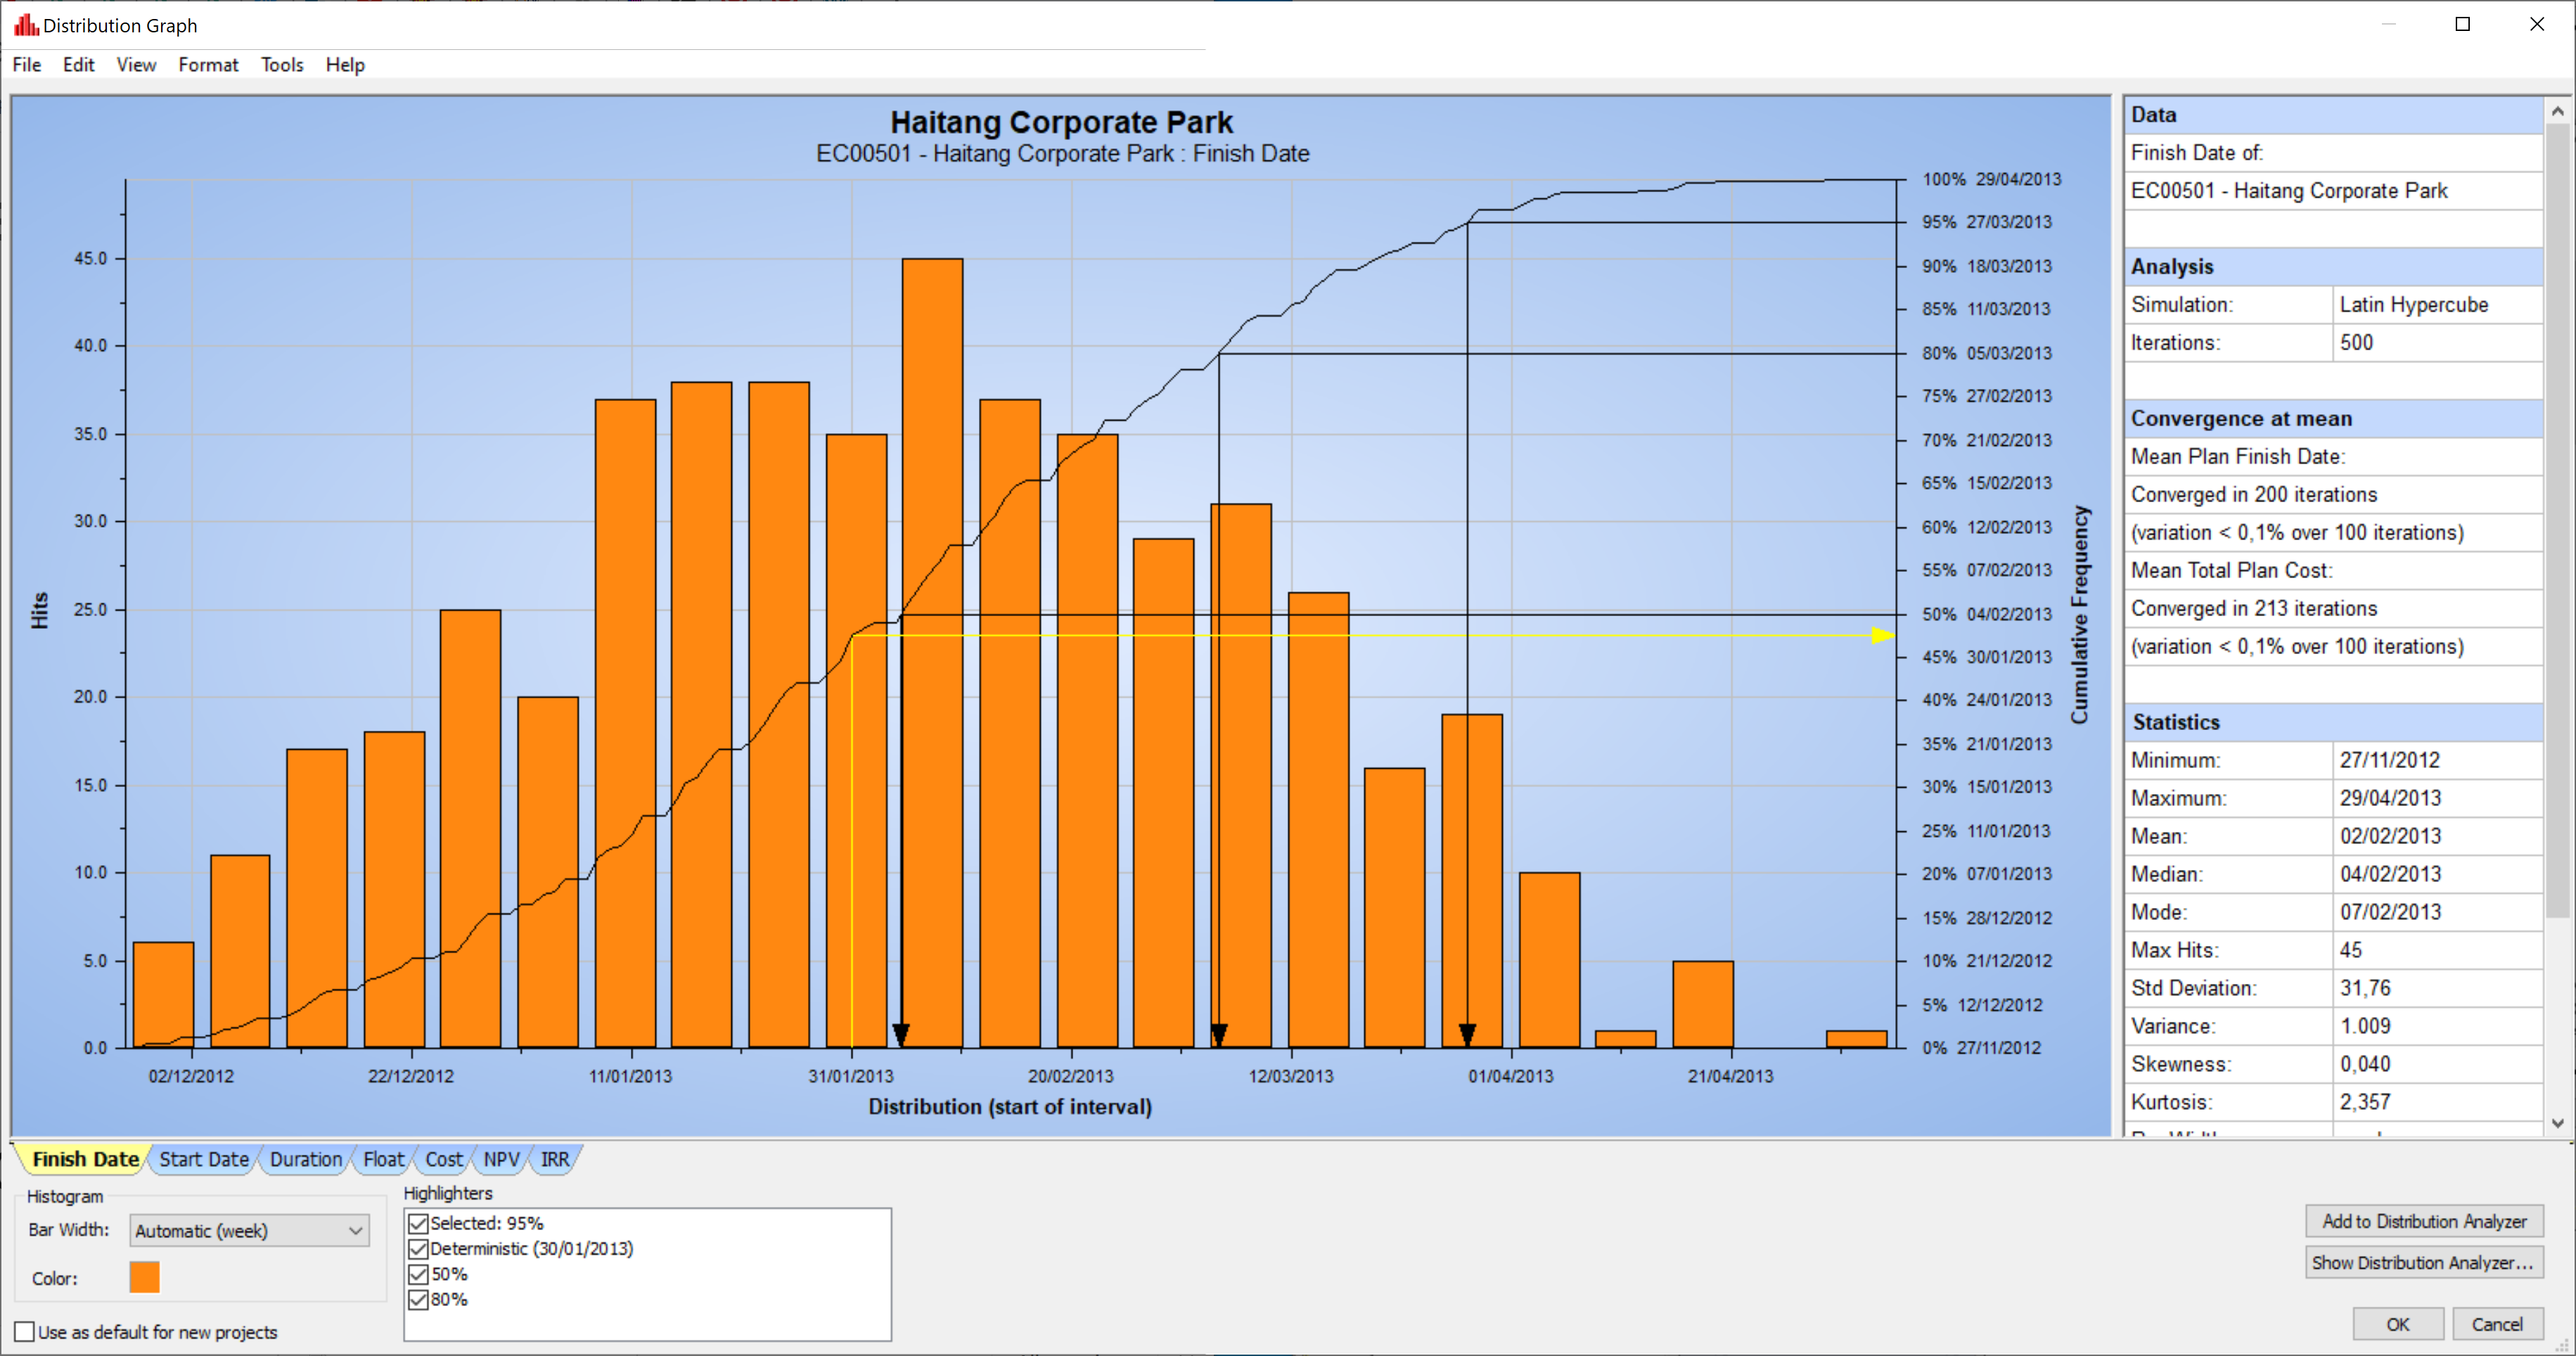Uncheck the Selected: 95% highlighter
2576x1356 pixels.
point(419,1223)
